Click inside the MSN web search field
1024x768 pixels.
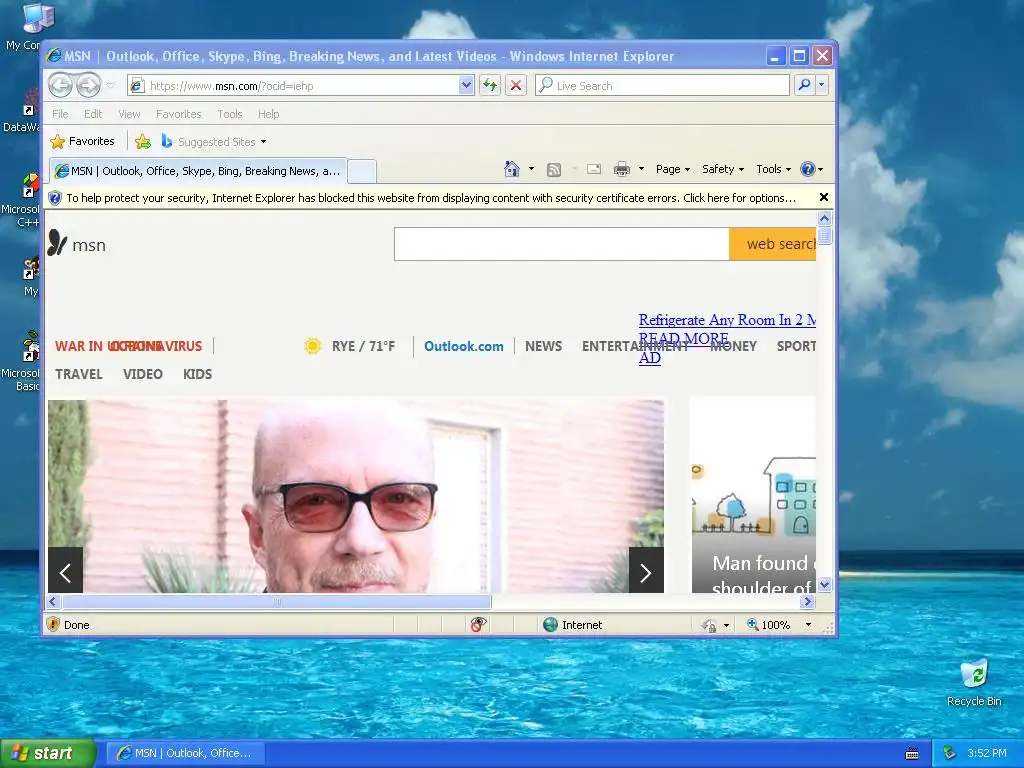[x=562, y=244]
